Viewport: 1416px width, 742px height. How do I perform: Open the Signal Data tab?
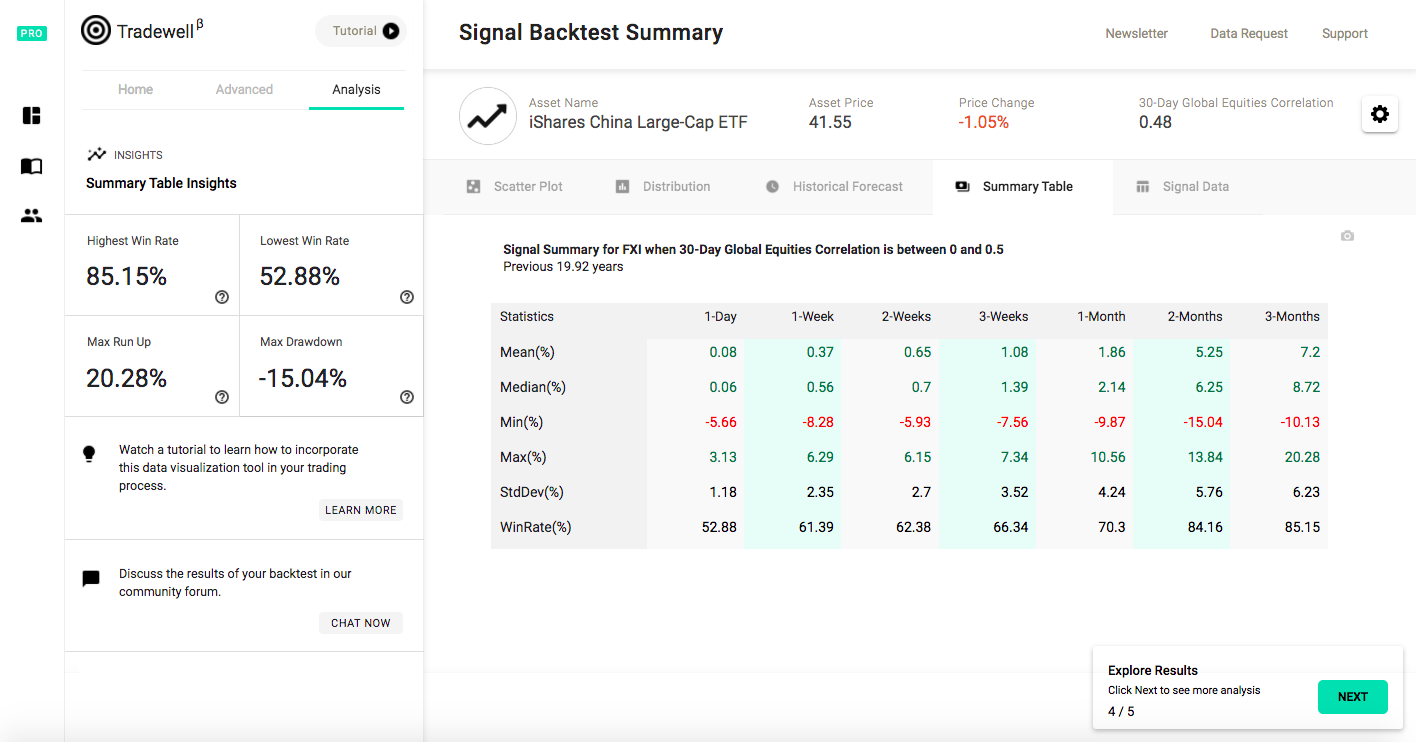pyautogui.click(x=1182, y=187)
